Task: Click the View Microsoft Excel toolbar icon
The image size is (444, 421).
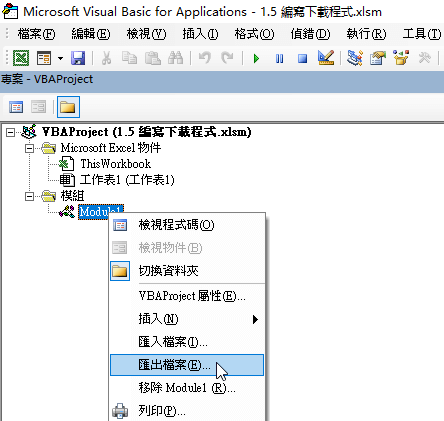Action: coord(21,58)
